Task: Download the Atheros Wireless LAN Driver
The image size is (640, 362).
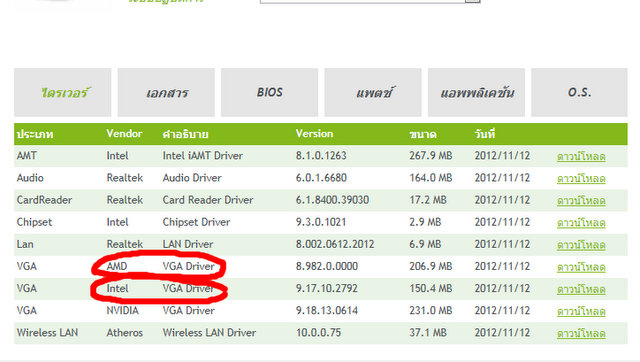Action: pyautogui.click(x=581, y=333)
